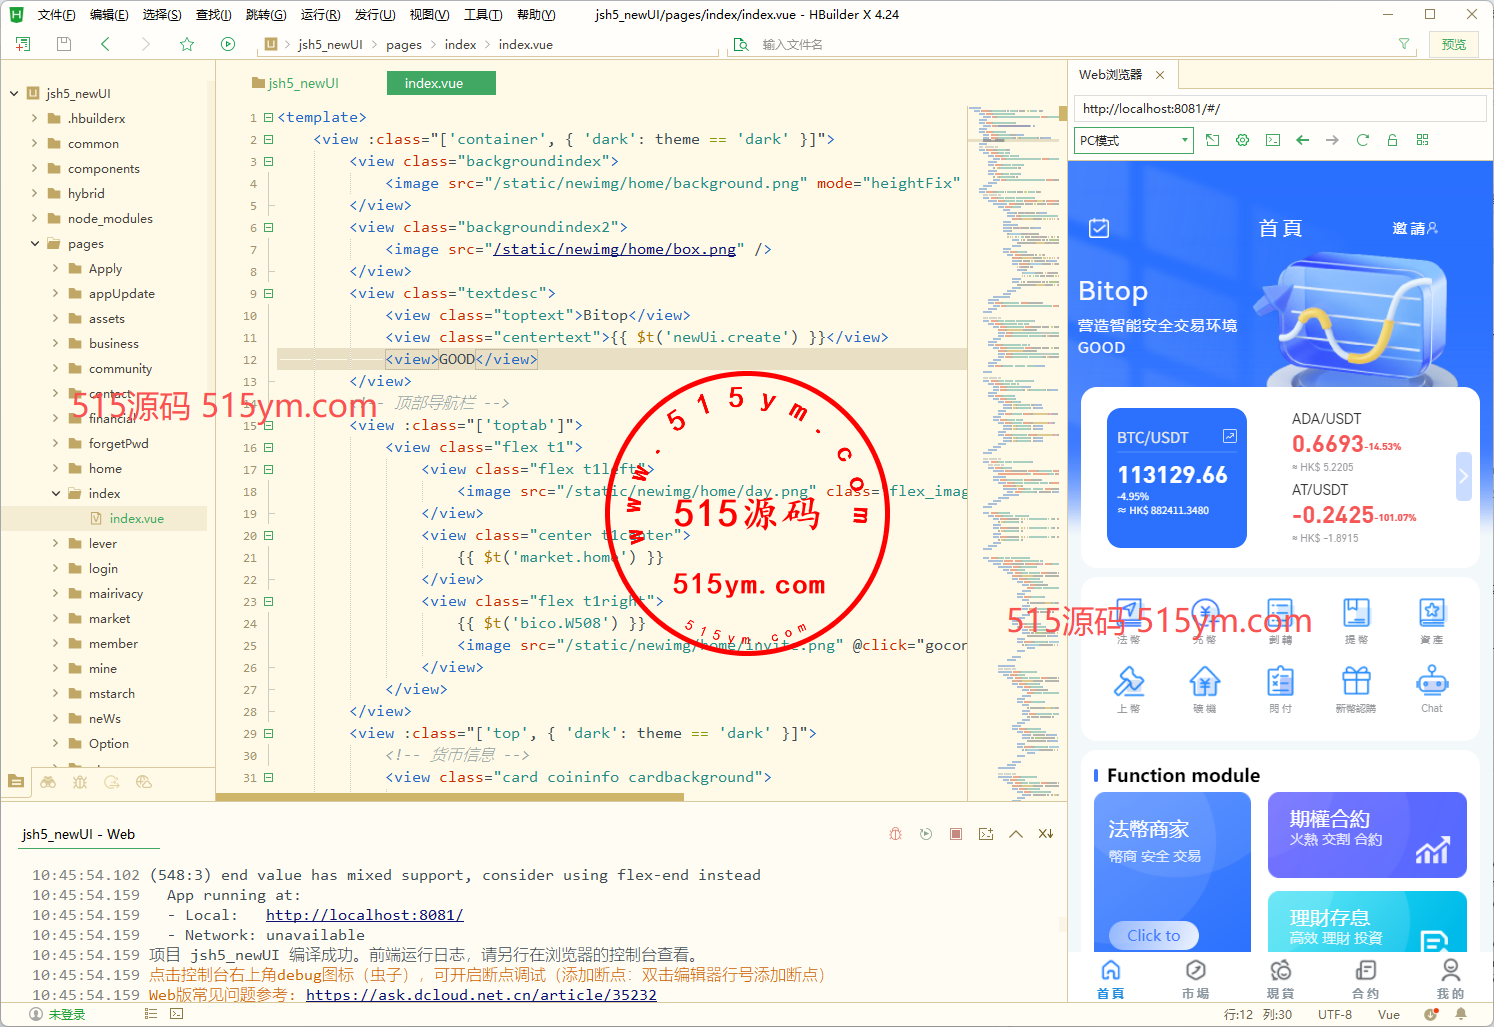
Task: Toggle code fold at line 2
Action: coord(268,140)
